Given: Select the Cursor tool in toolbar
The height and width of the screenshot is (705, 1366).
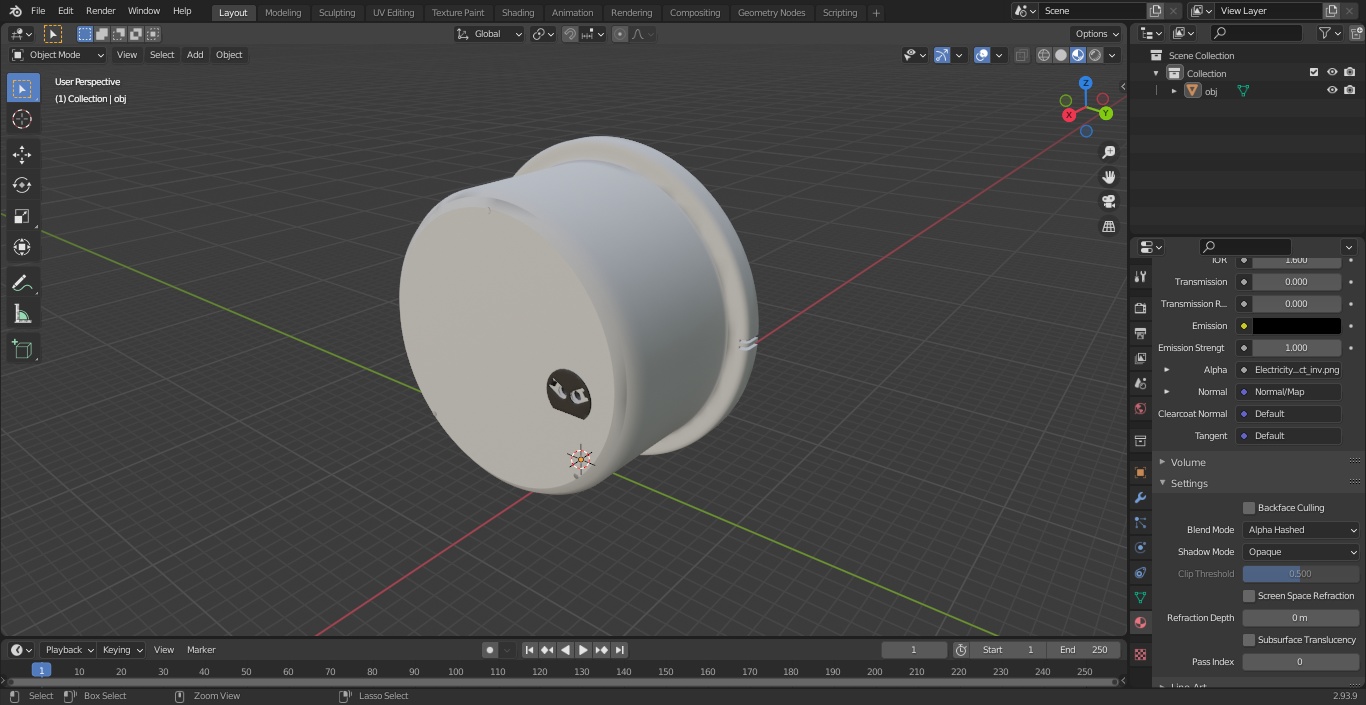Looking at the screenshot, I should 22,119.
